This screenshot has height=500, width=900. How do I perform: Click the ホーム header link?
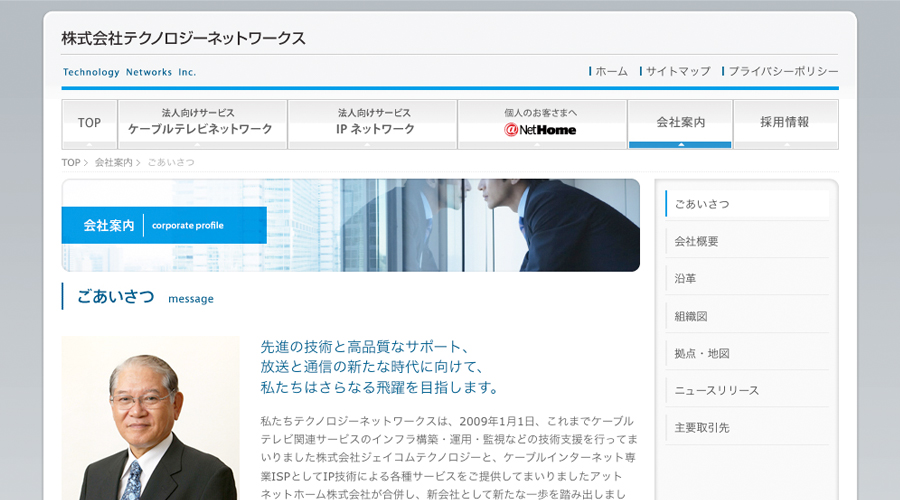611,72
